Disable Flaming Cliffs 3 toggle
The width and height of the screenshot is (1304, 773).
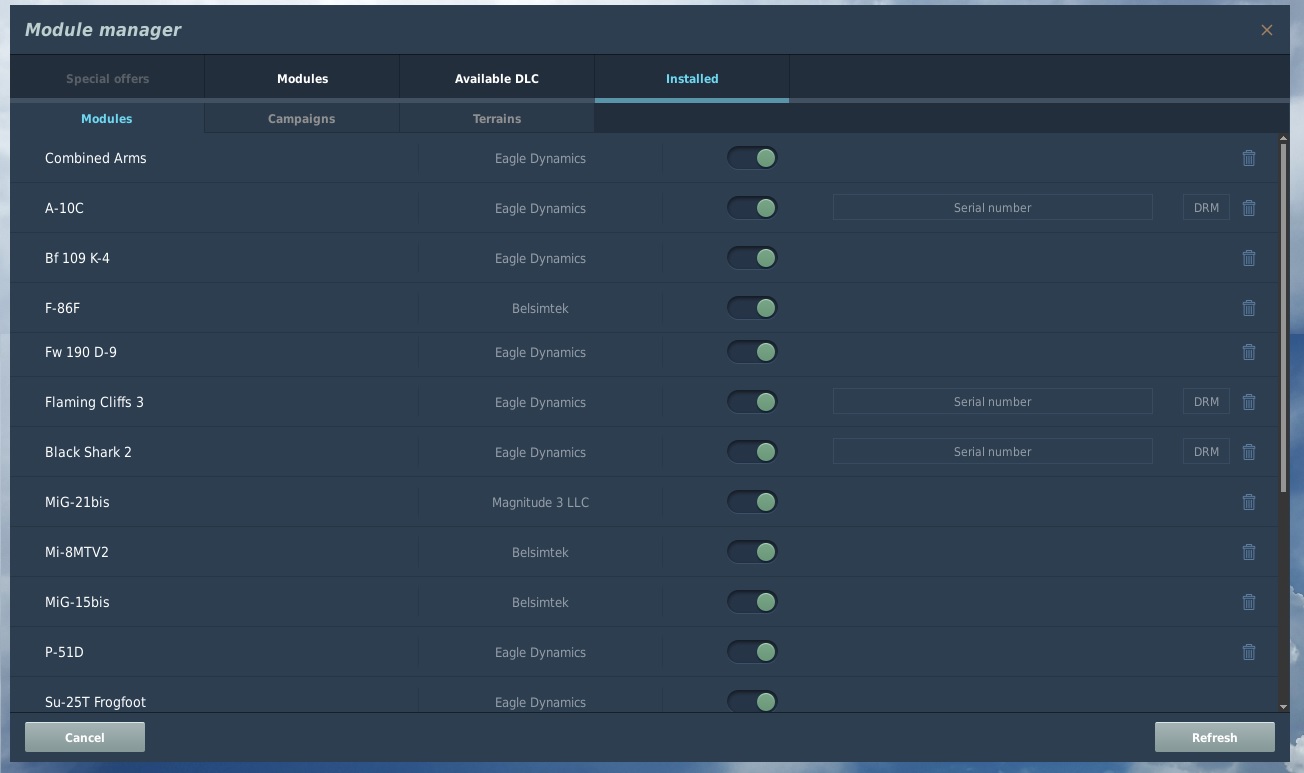pos(752,402)
